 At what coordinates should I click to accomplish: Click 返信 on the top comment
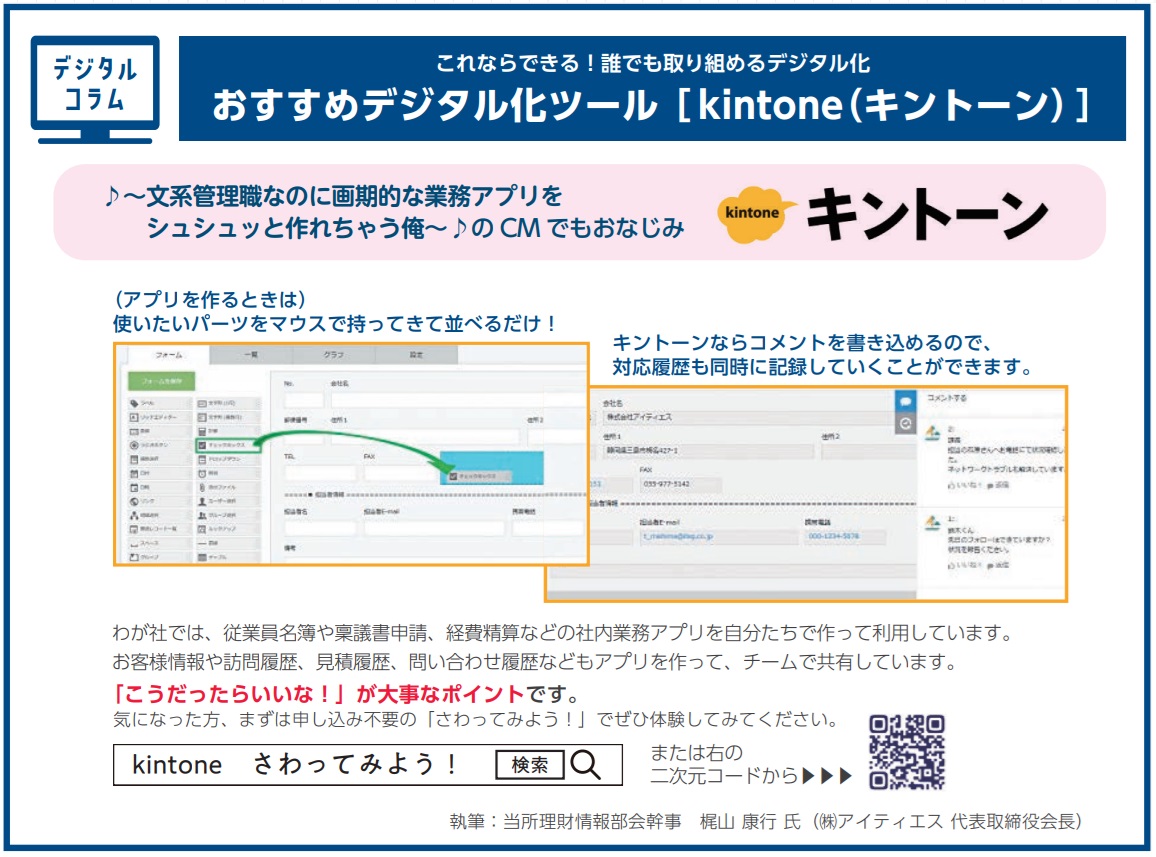[x=997, y=485]
